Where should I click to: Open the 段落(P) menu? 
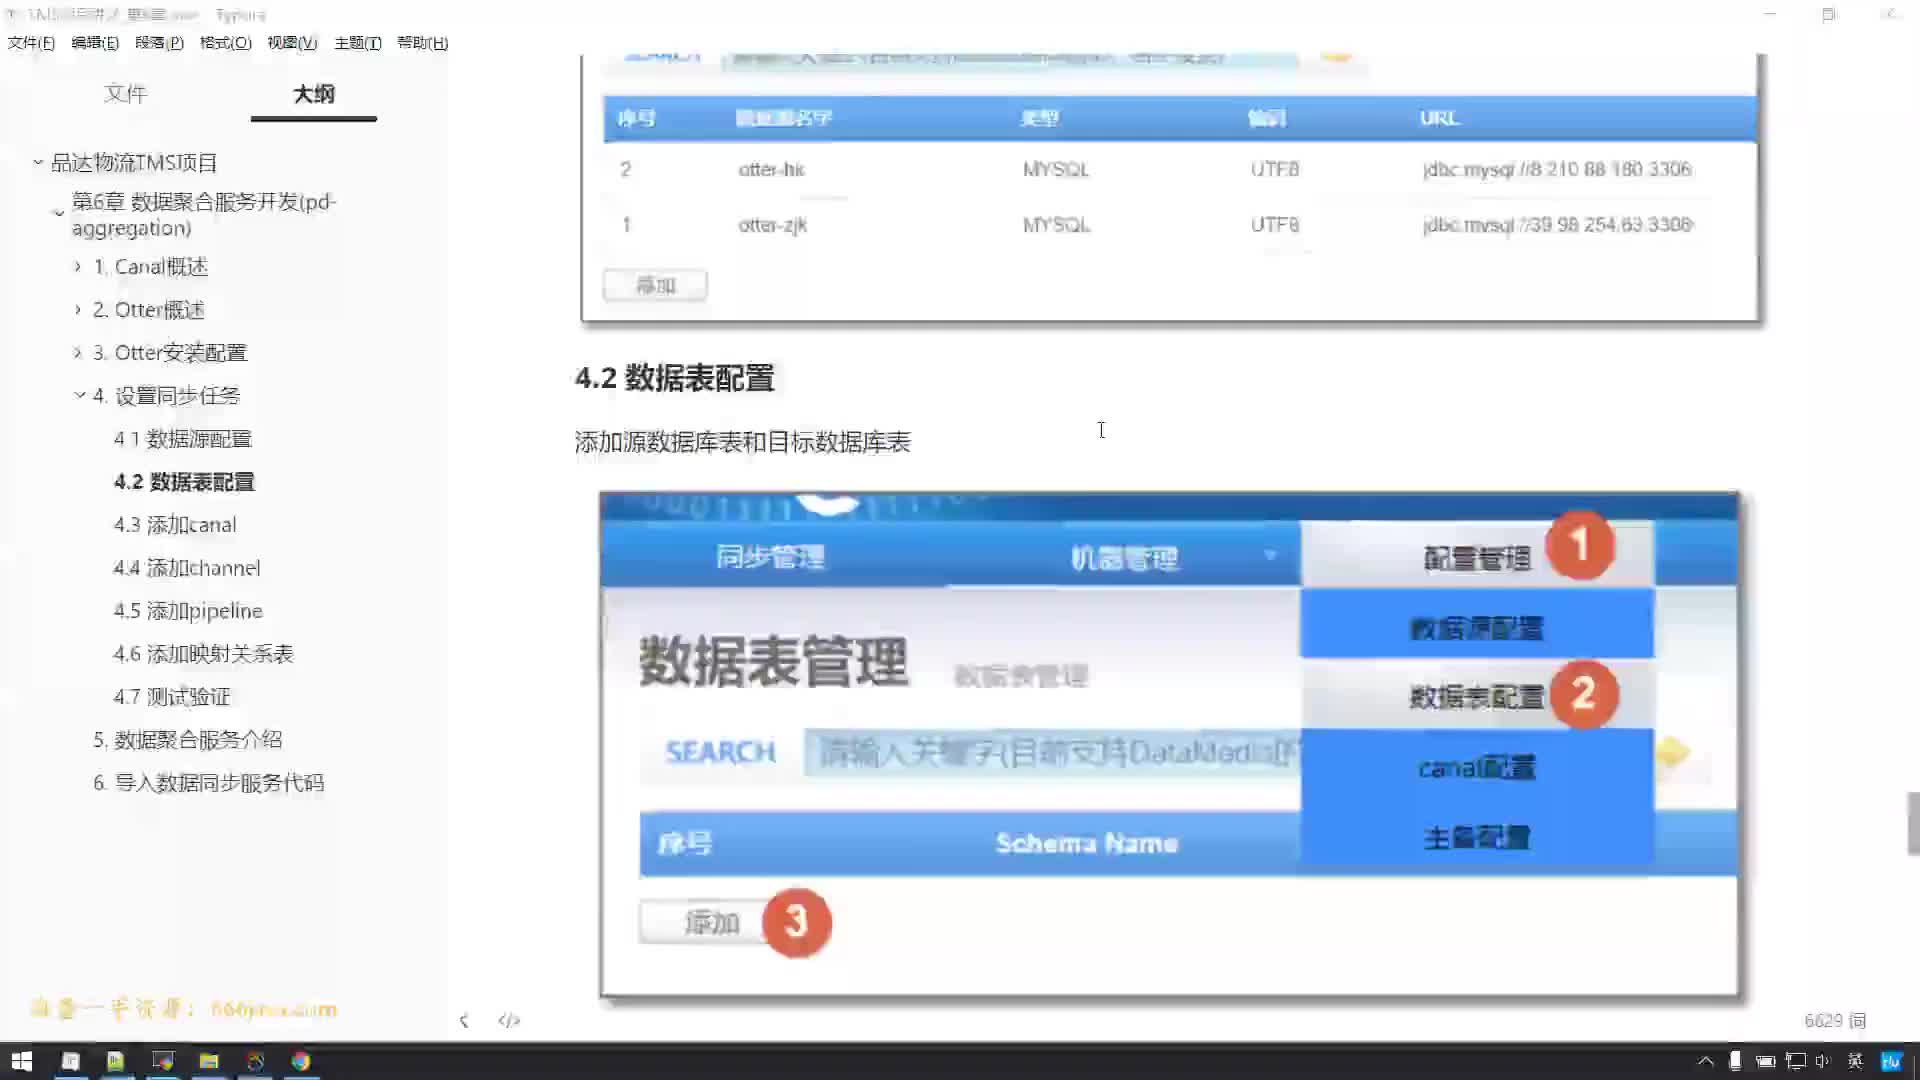click(159, 43)
